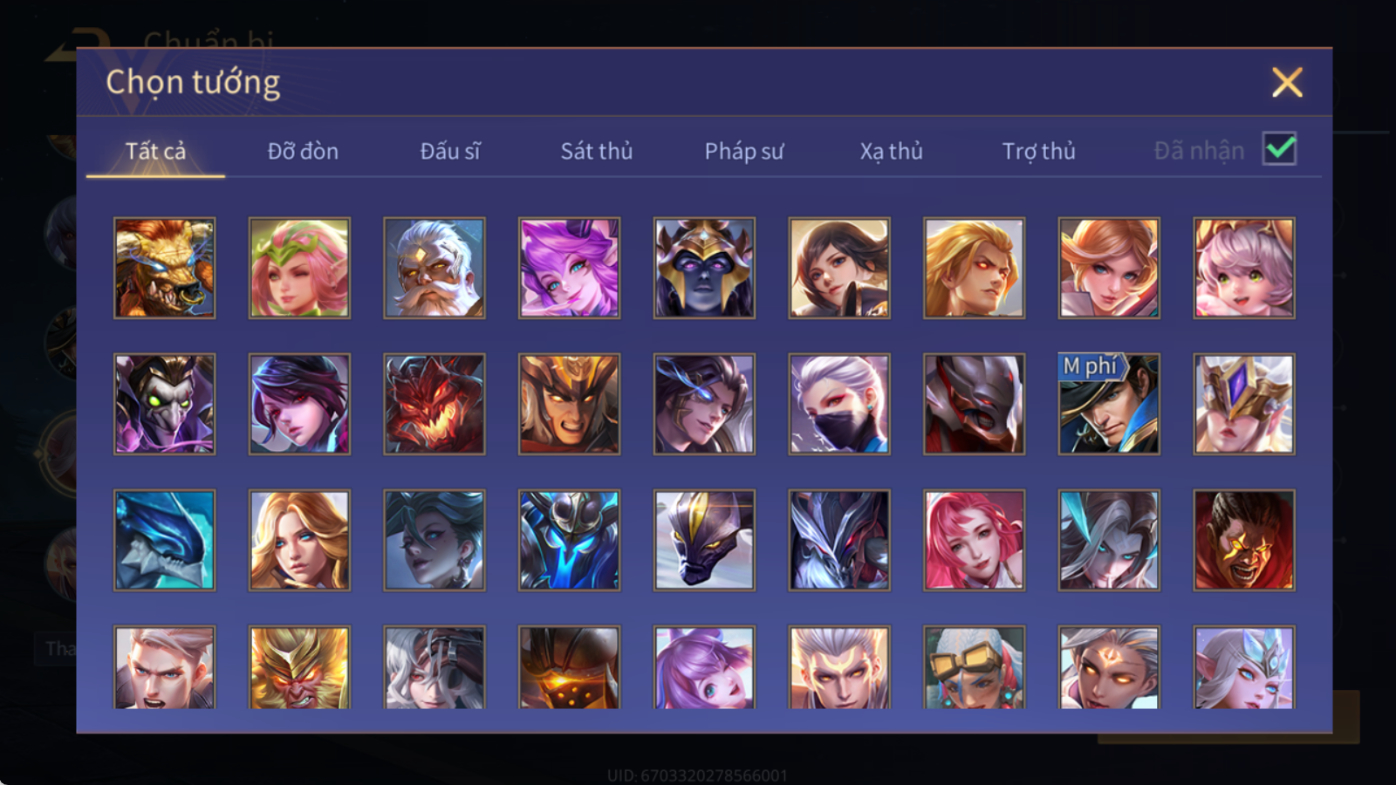
Task: Close the Chọn tướng dialog
Action: pyautogui.click(x=1287, y=82)
